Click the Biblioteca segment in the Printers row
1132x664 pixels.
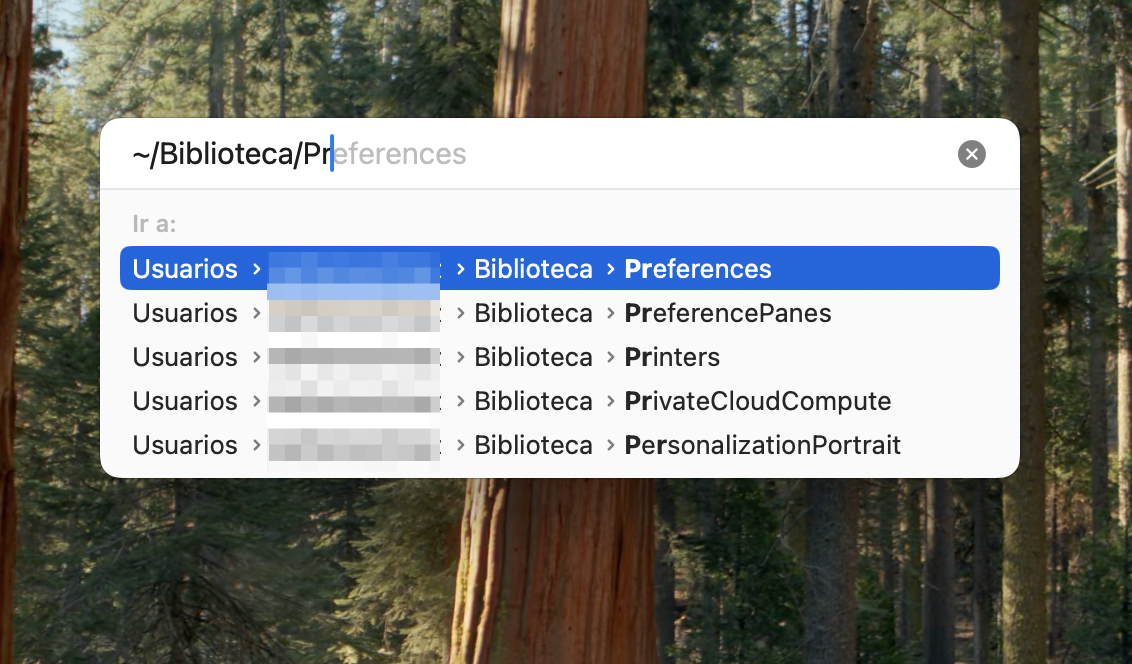click(x=533, y=357)
